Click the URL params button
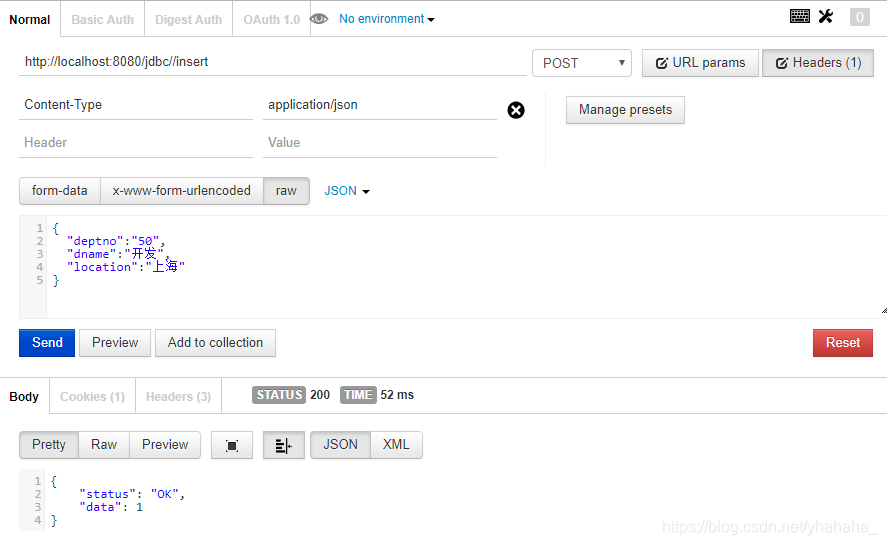 700,63
